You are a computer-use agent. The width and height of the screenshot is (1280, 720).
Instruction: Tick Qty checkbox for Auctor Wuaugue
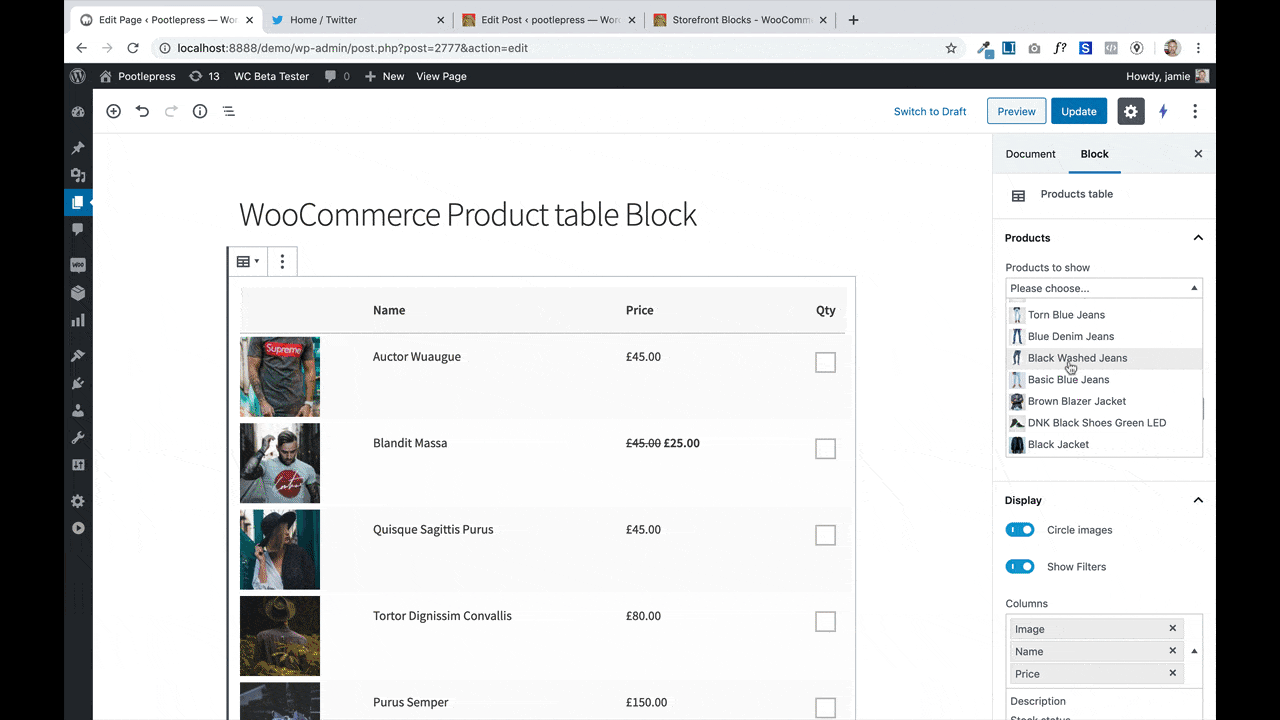tap(825, 362)
